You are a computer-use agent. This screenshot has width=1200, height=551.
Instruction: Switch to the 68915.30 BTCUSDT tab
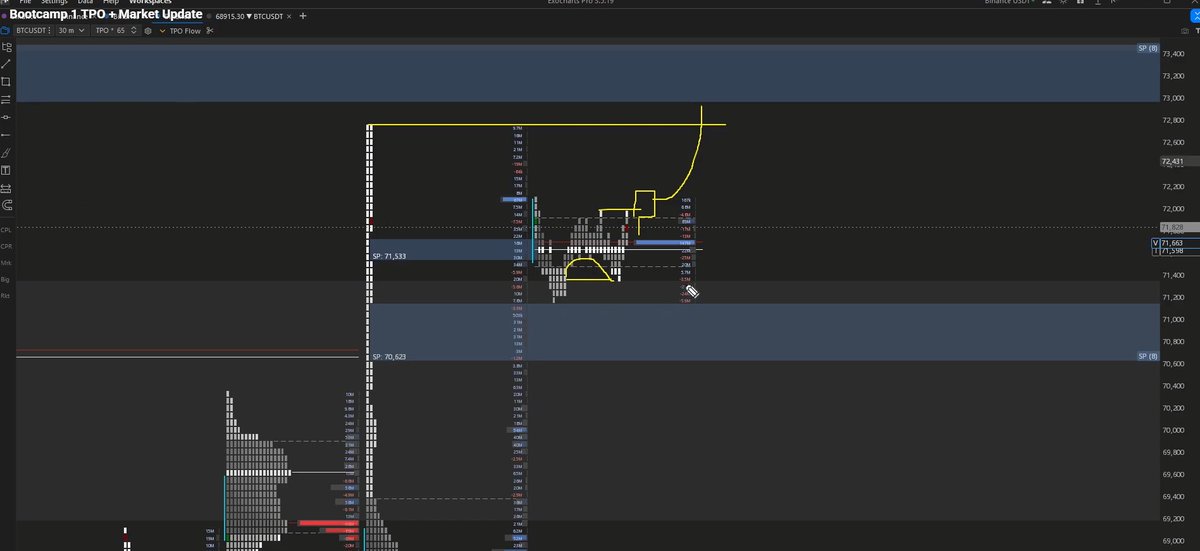click(x=251, y=16)
